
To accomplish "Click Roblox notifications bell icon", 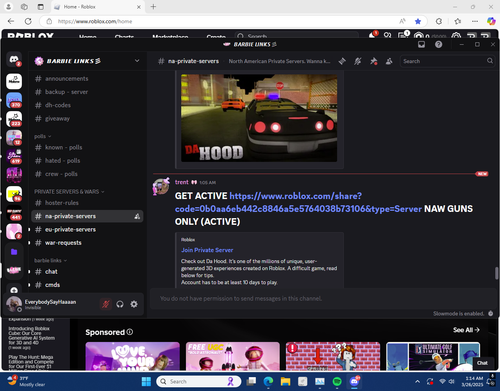I will pos(372,35).
